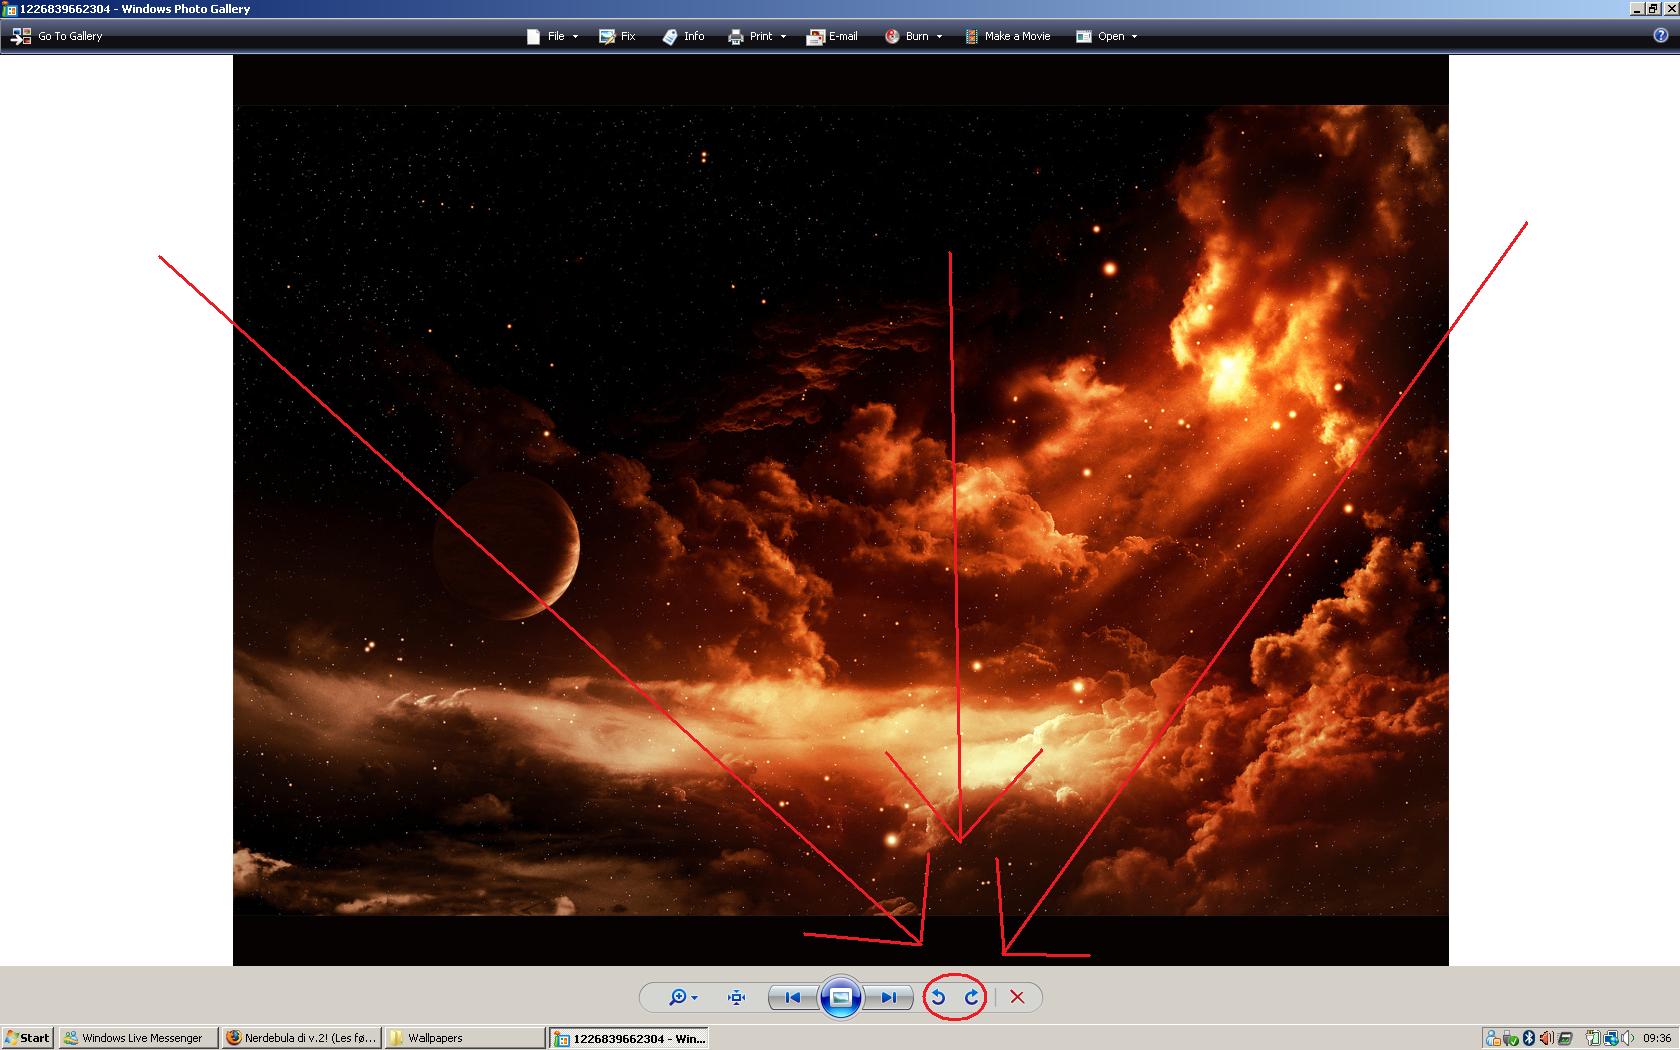The image size is (1680, 1050).
Task: Click the displayed space nebula photo
Action: (x=840, y=510)
